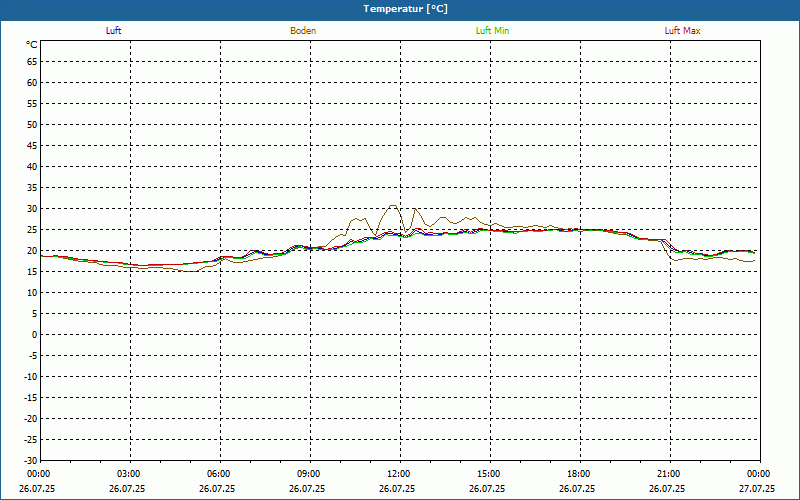Click the brown Boden legend label
Image resolution: width=800 pixels, height=500 pixels.
303,31
